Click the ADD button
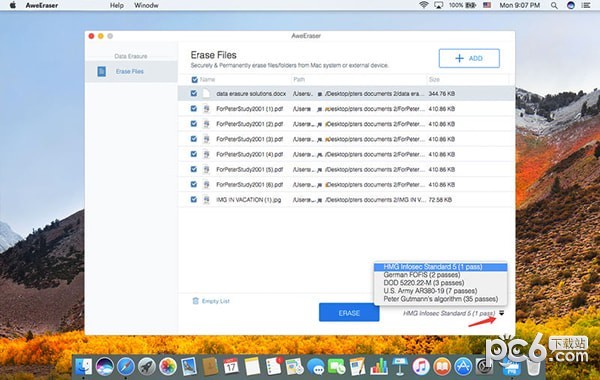 point(469,58)
